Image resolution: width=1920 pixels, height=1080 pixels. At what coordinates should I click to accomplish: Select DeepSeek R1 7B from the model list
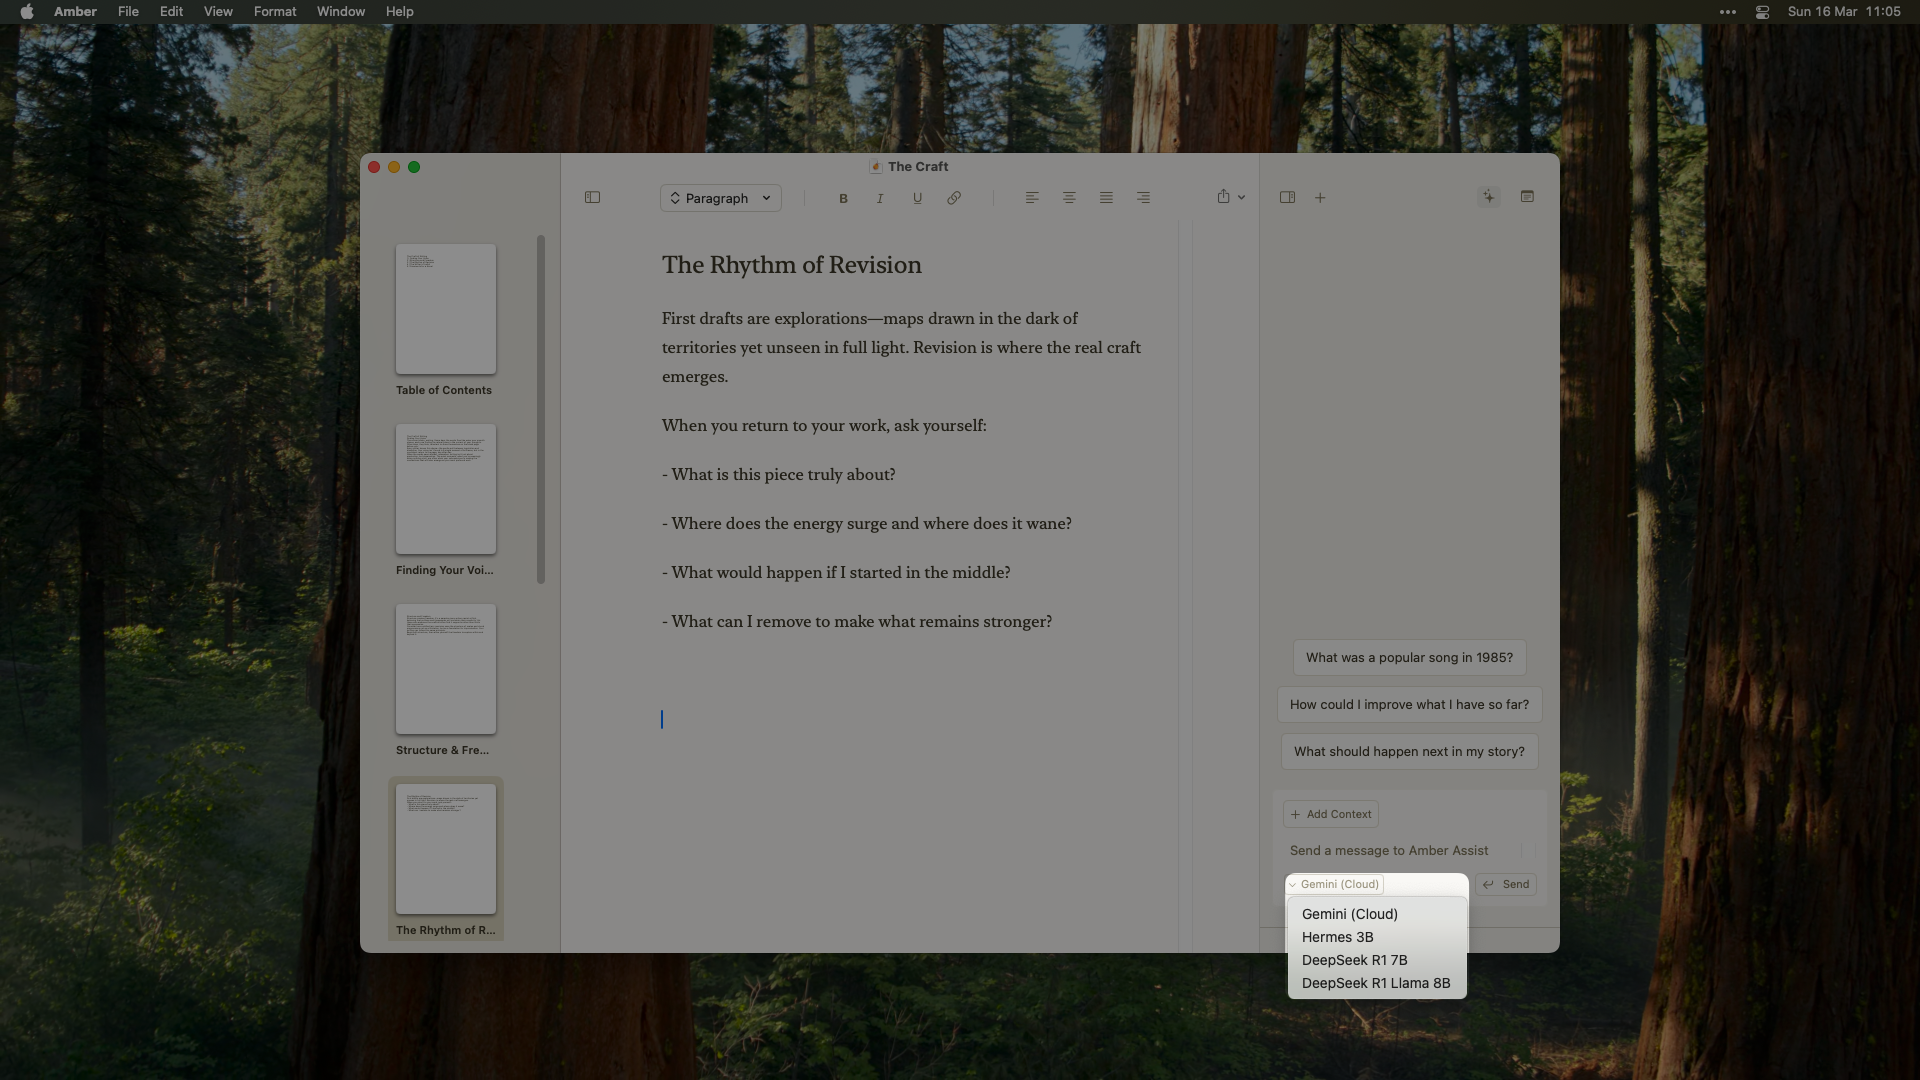pyautogui.click(x=1354, y=960)
